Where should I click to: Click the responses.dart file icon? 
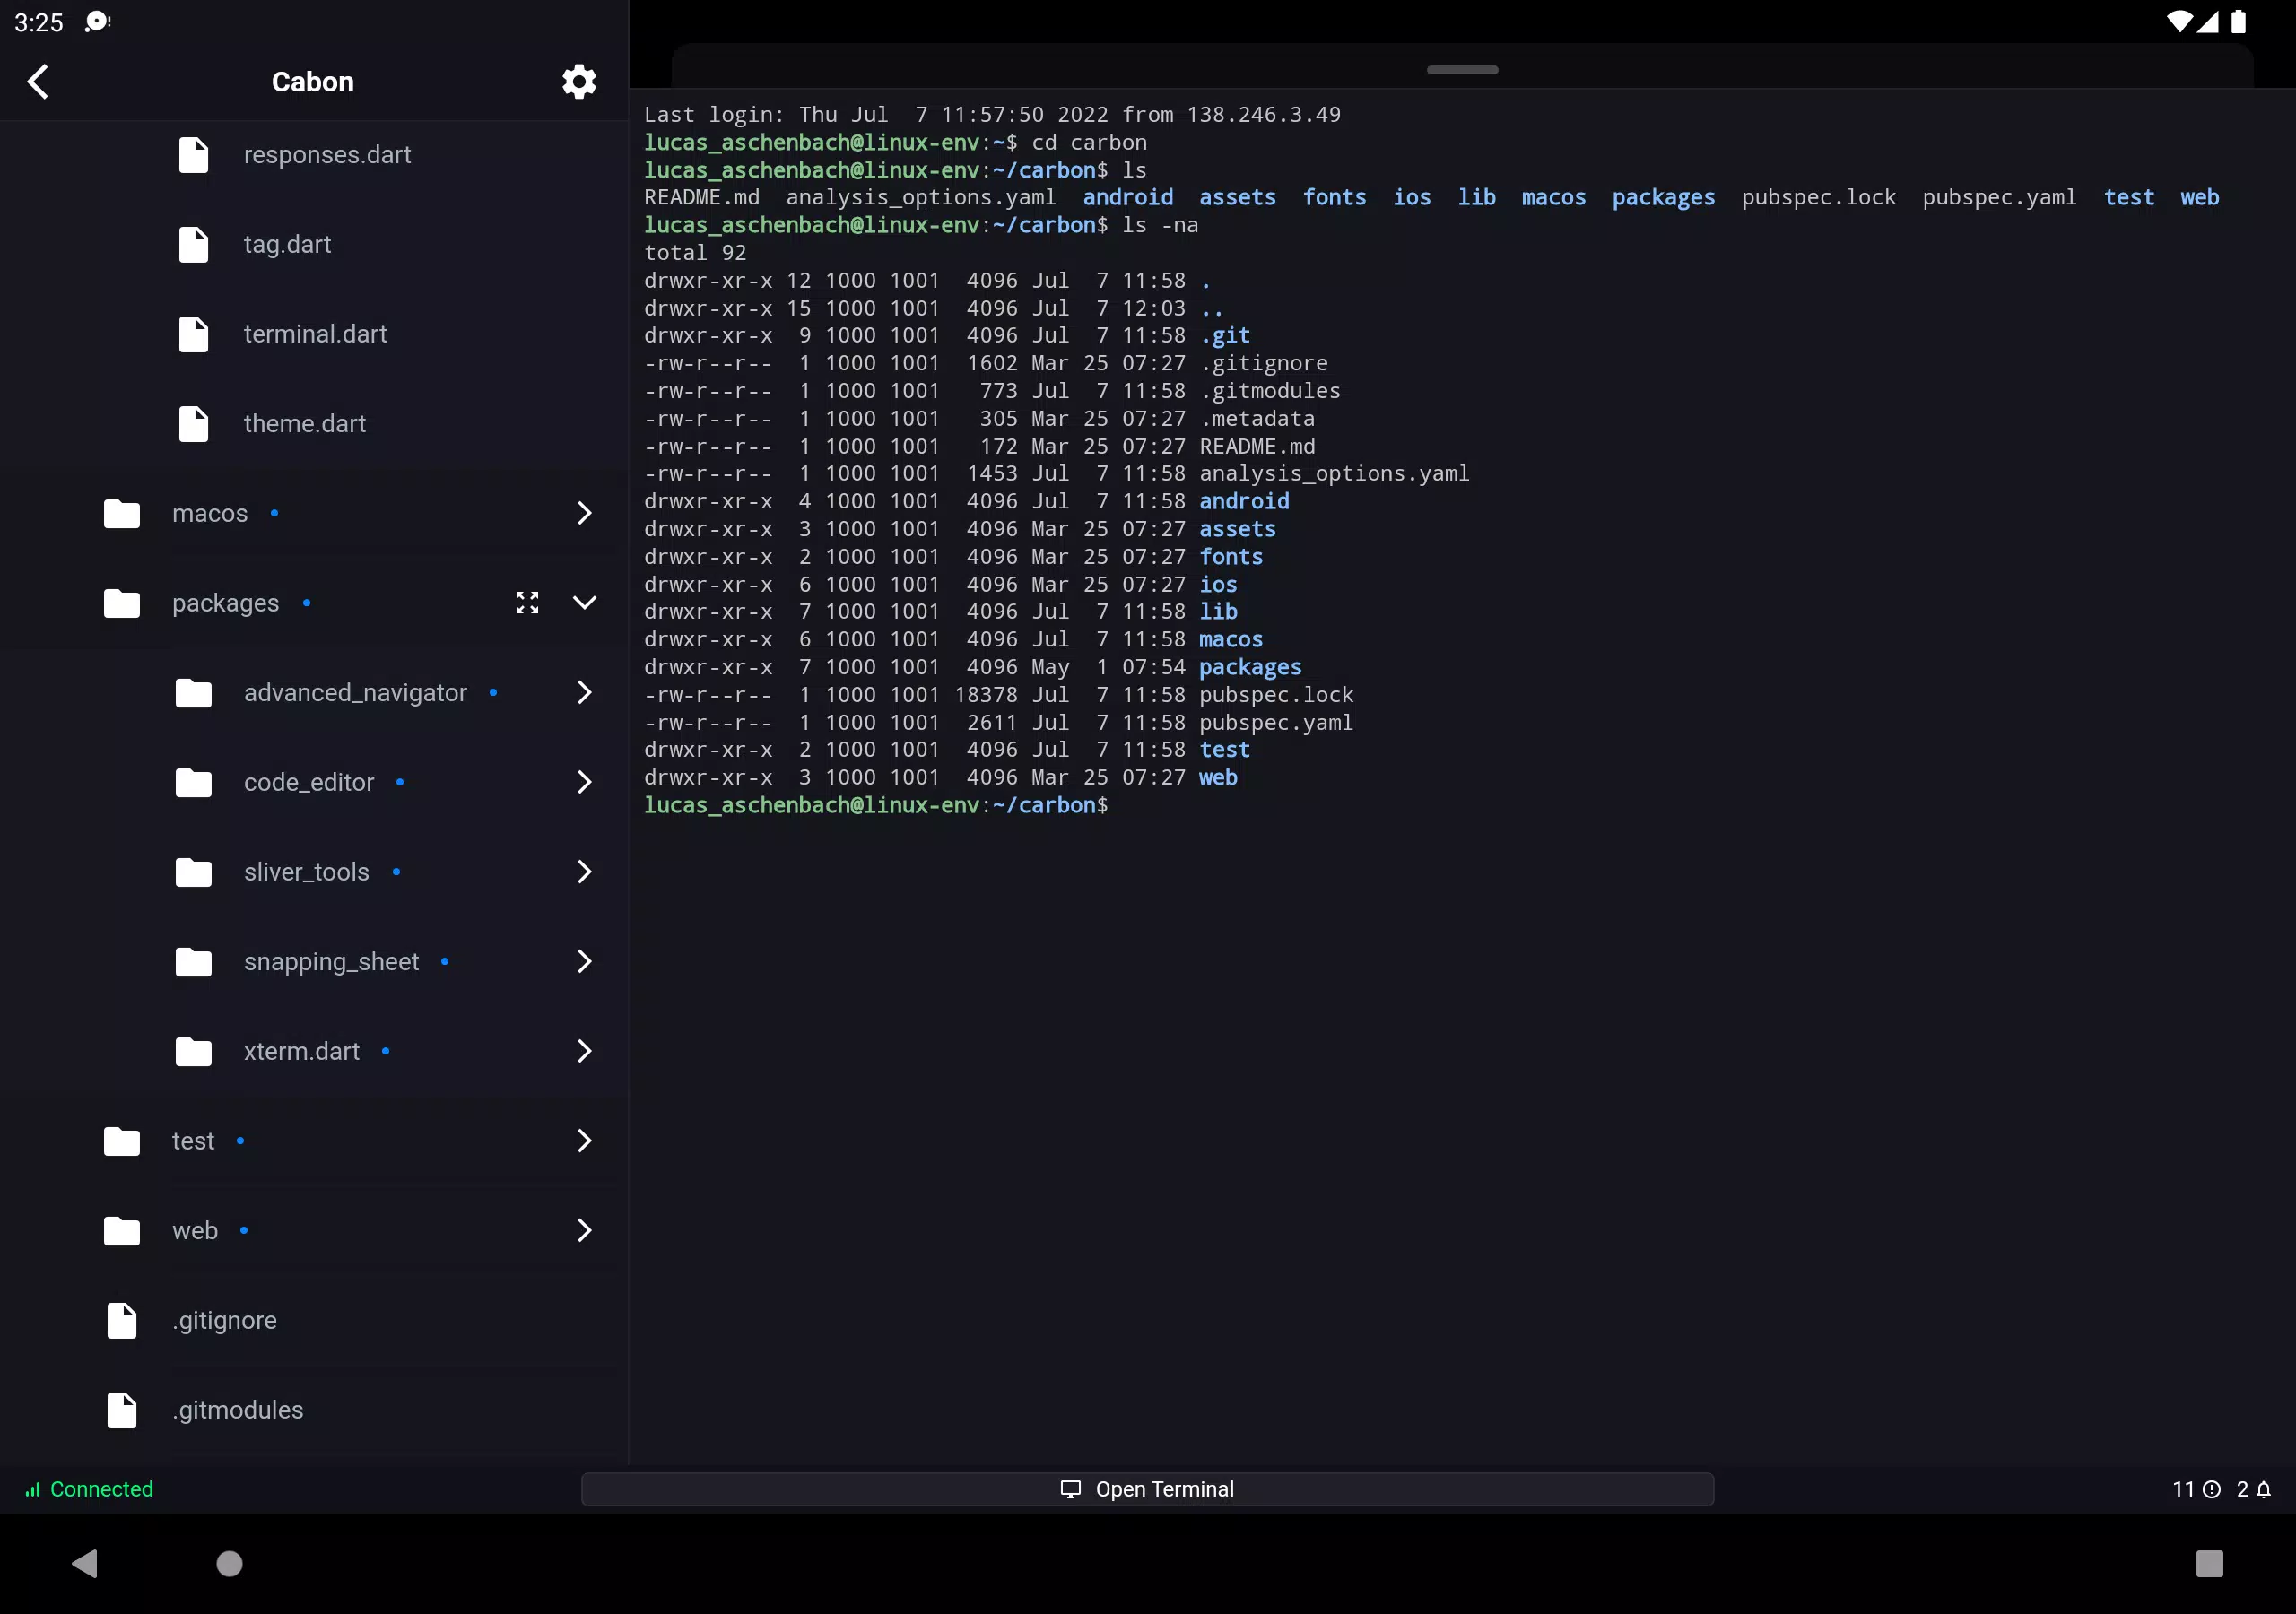193,155
